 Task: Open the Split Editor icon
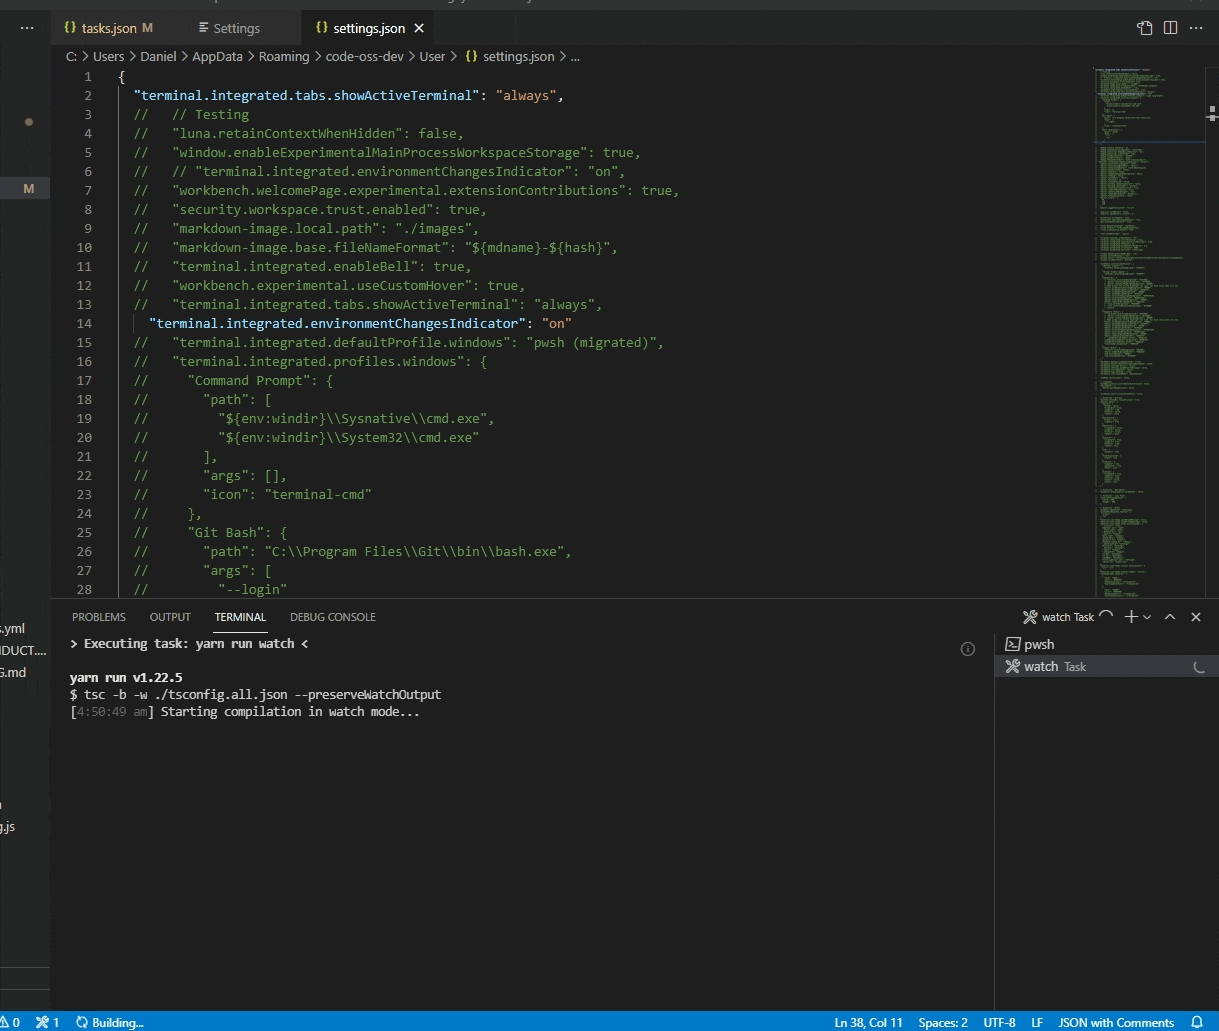[x=1170, y=27]
